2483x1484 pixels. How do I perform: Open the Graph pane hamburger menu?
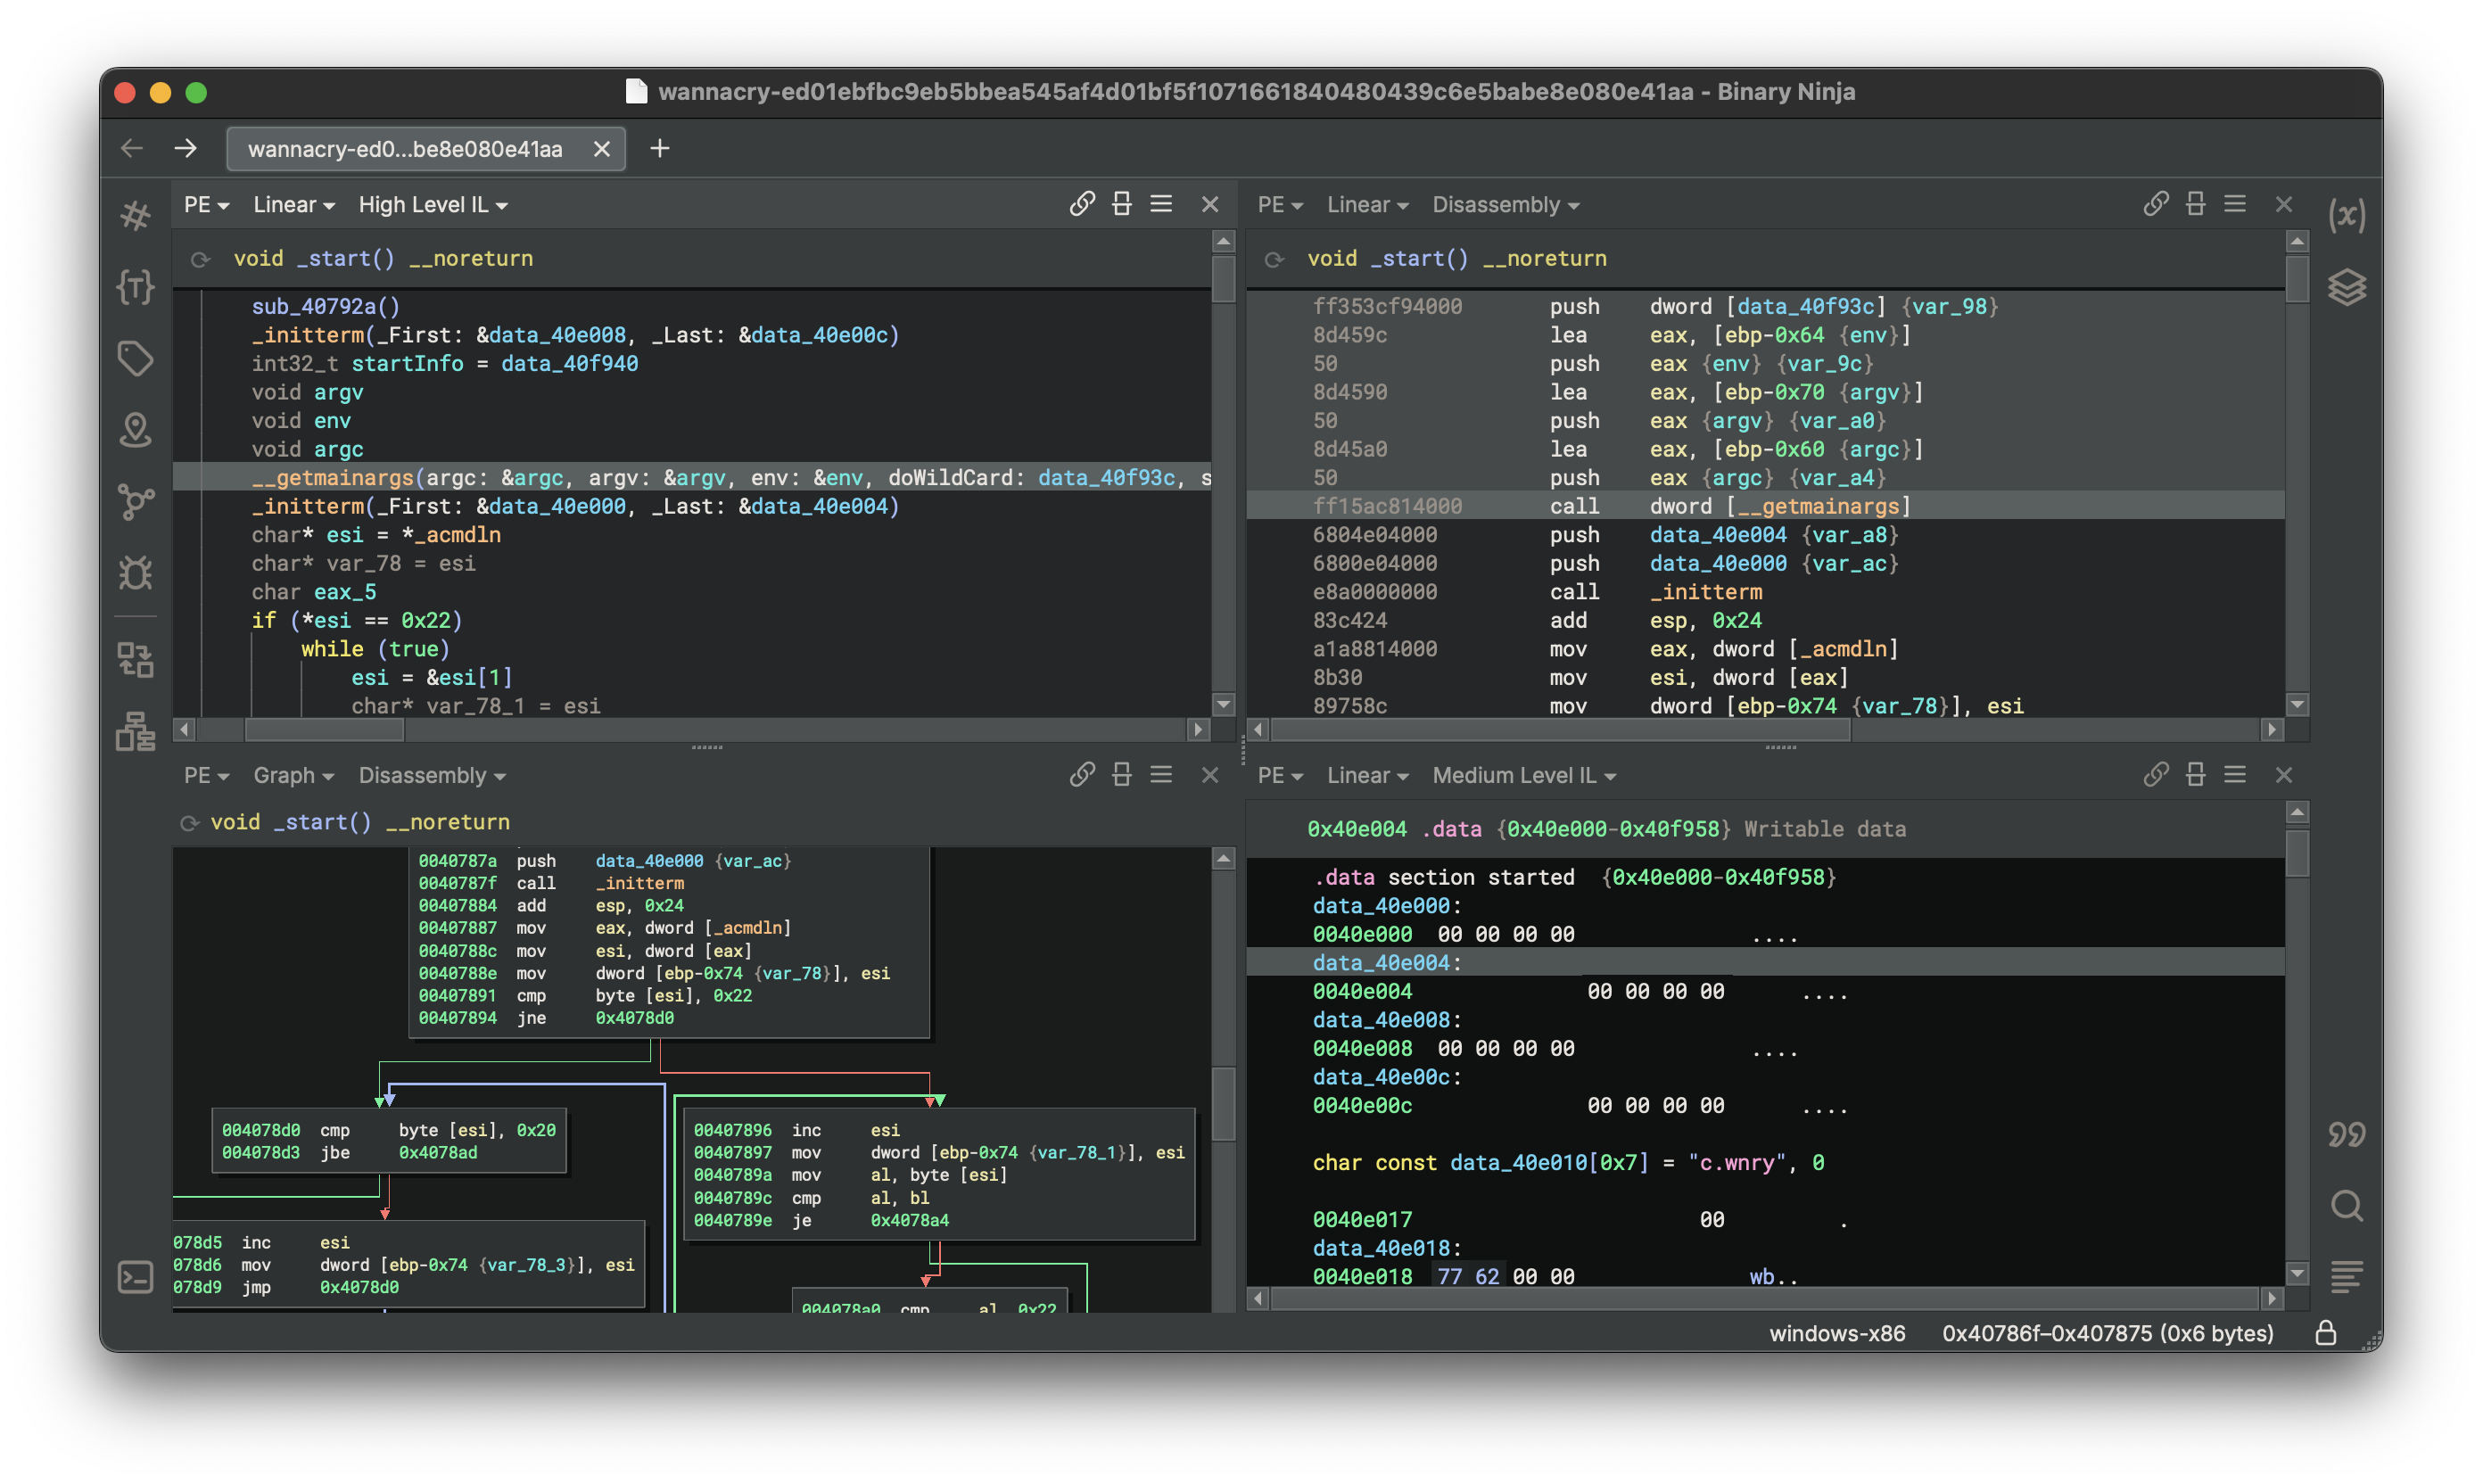(1161, 775)
